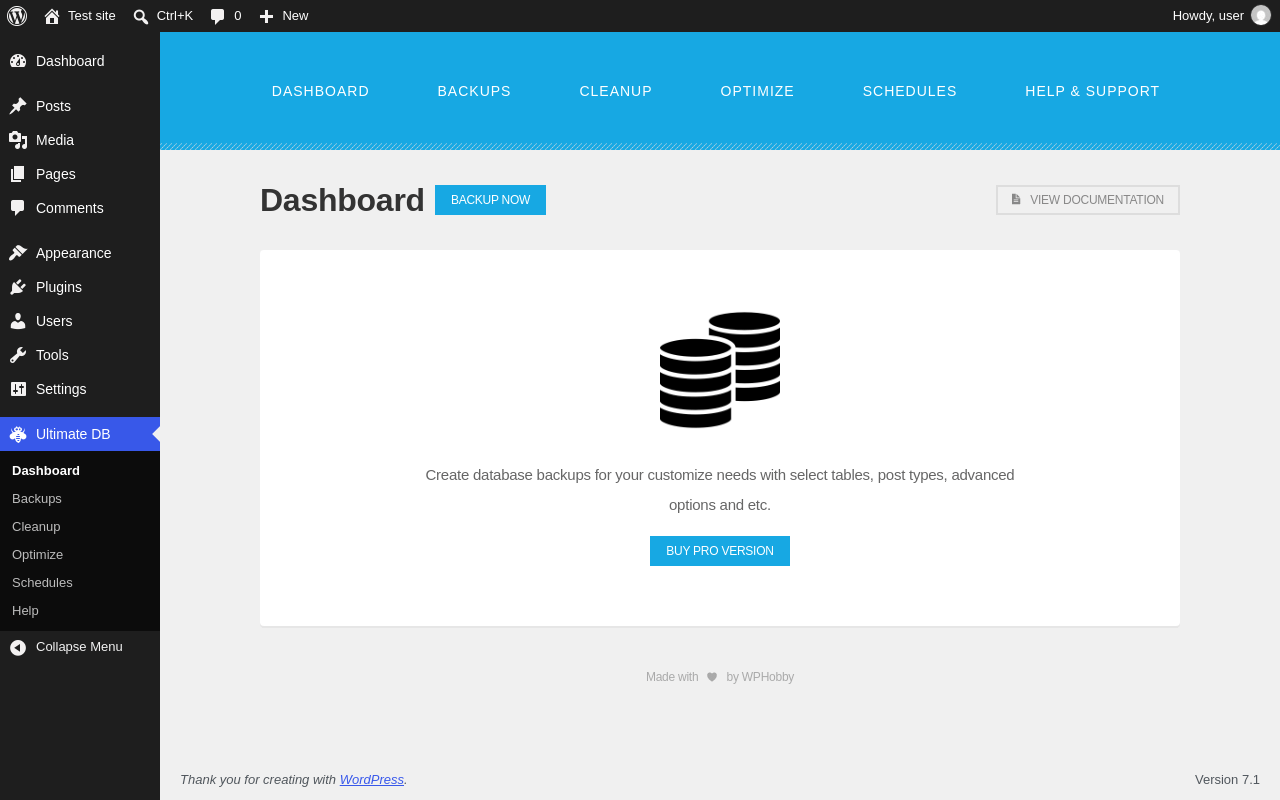
Task: Open search via the magnifier icon
Action: point(141,16)
